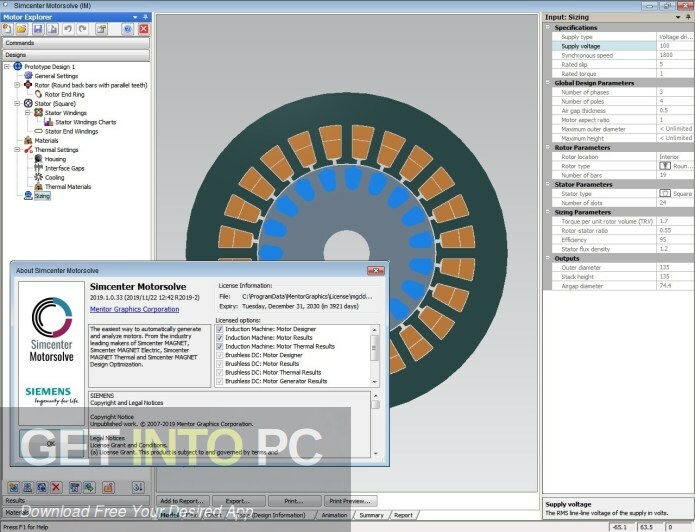Open Materials node in the design tree
695x532 pixels.
(46, 141)
